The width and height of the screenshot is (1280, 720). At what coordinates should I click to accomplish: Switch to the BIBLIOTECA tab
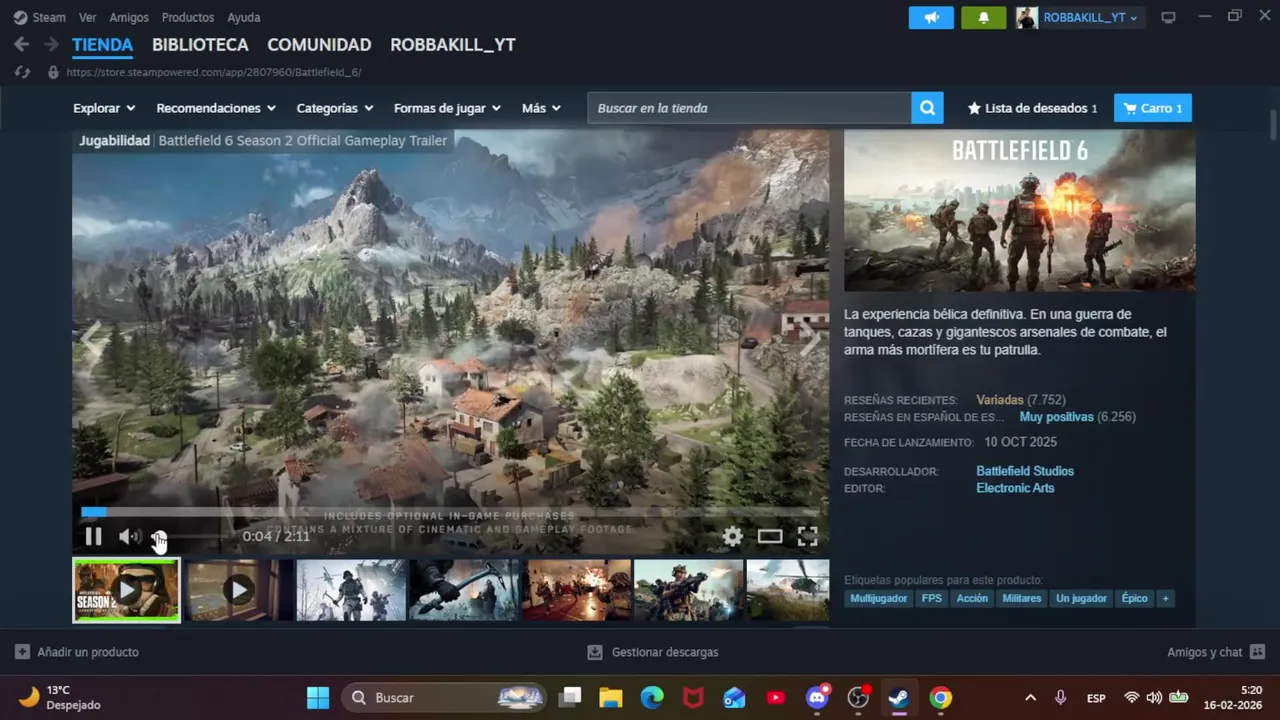tap(200, 45)
